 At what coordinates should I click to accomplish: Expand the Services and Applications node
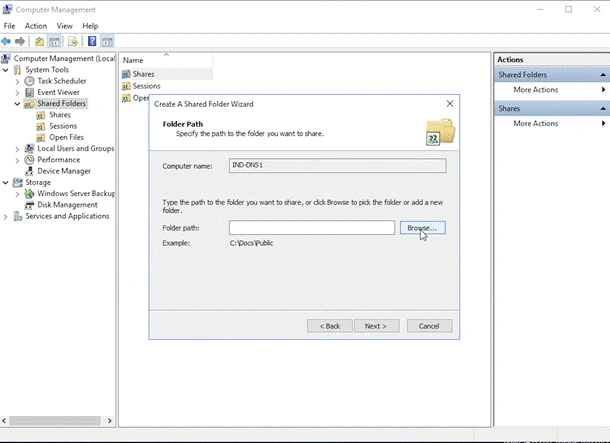[x=5, y=217]
